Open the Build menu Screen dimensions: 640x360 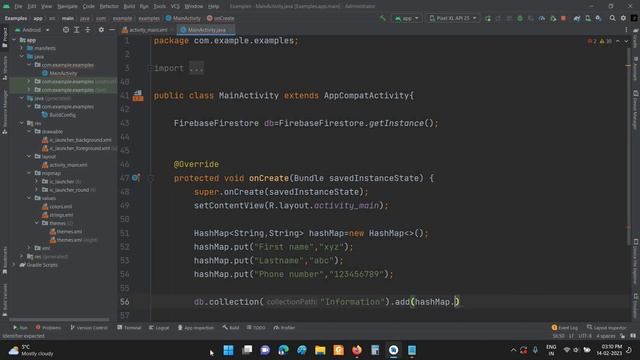point(129,6)
